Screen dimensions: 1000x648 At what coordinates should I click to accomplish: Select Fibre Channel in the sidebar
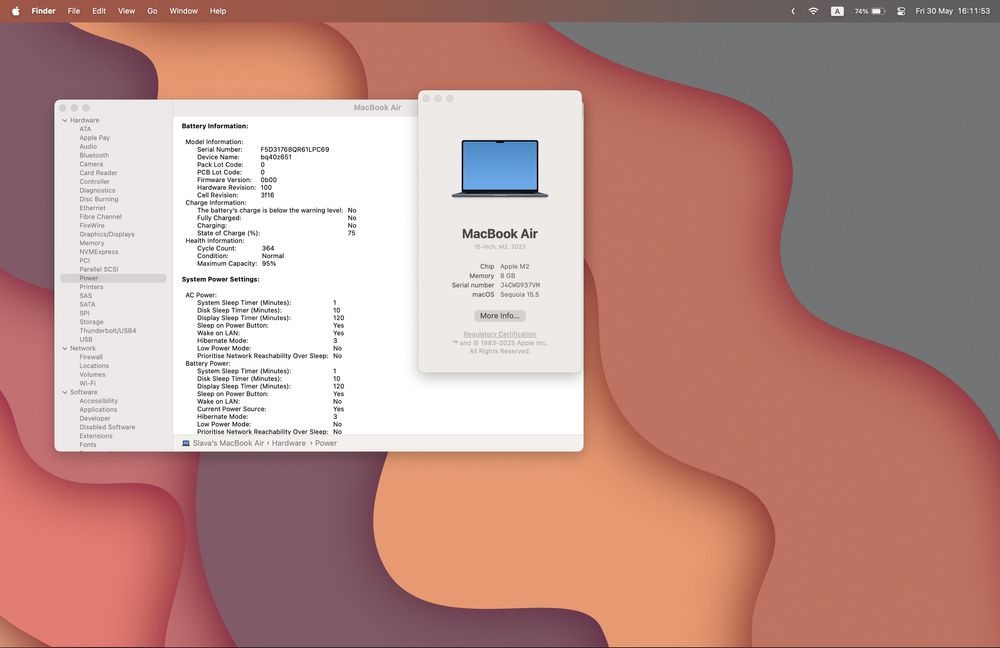pos(100,217)
